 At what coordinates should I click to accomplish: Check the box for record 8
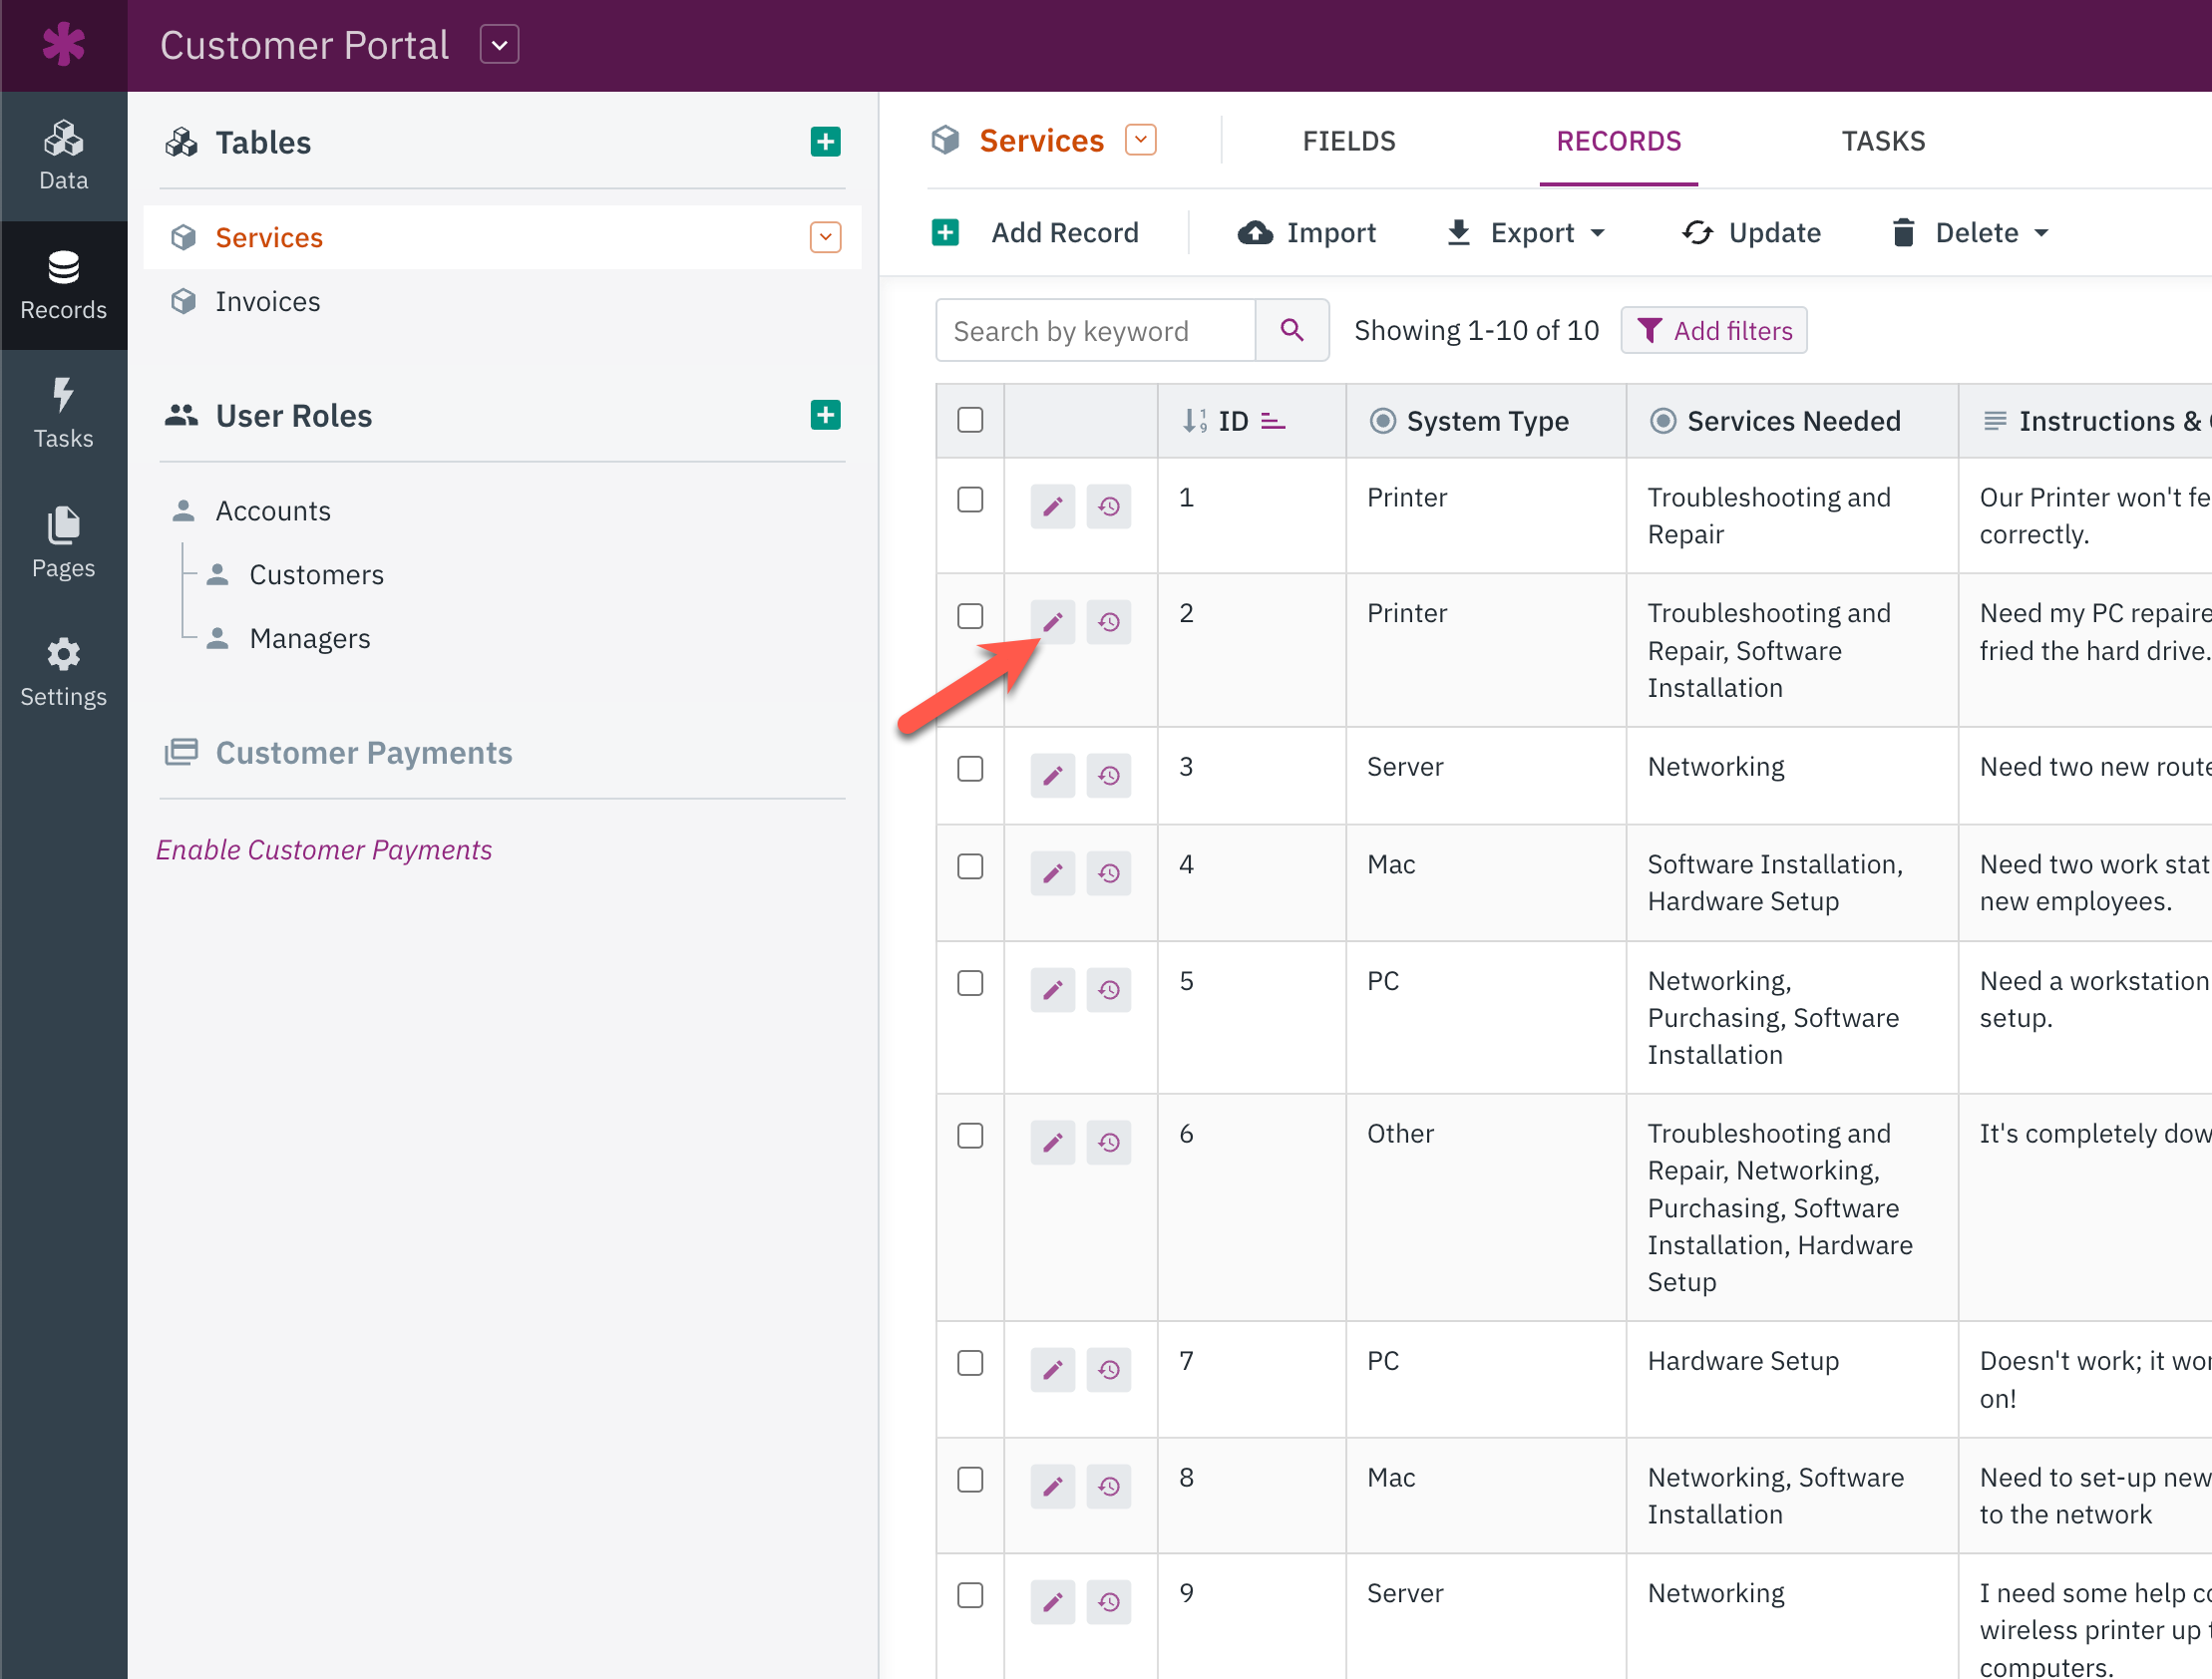[970, 1479]
